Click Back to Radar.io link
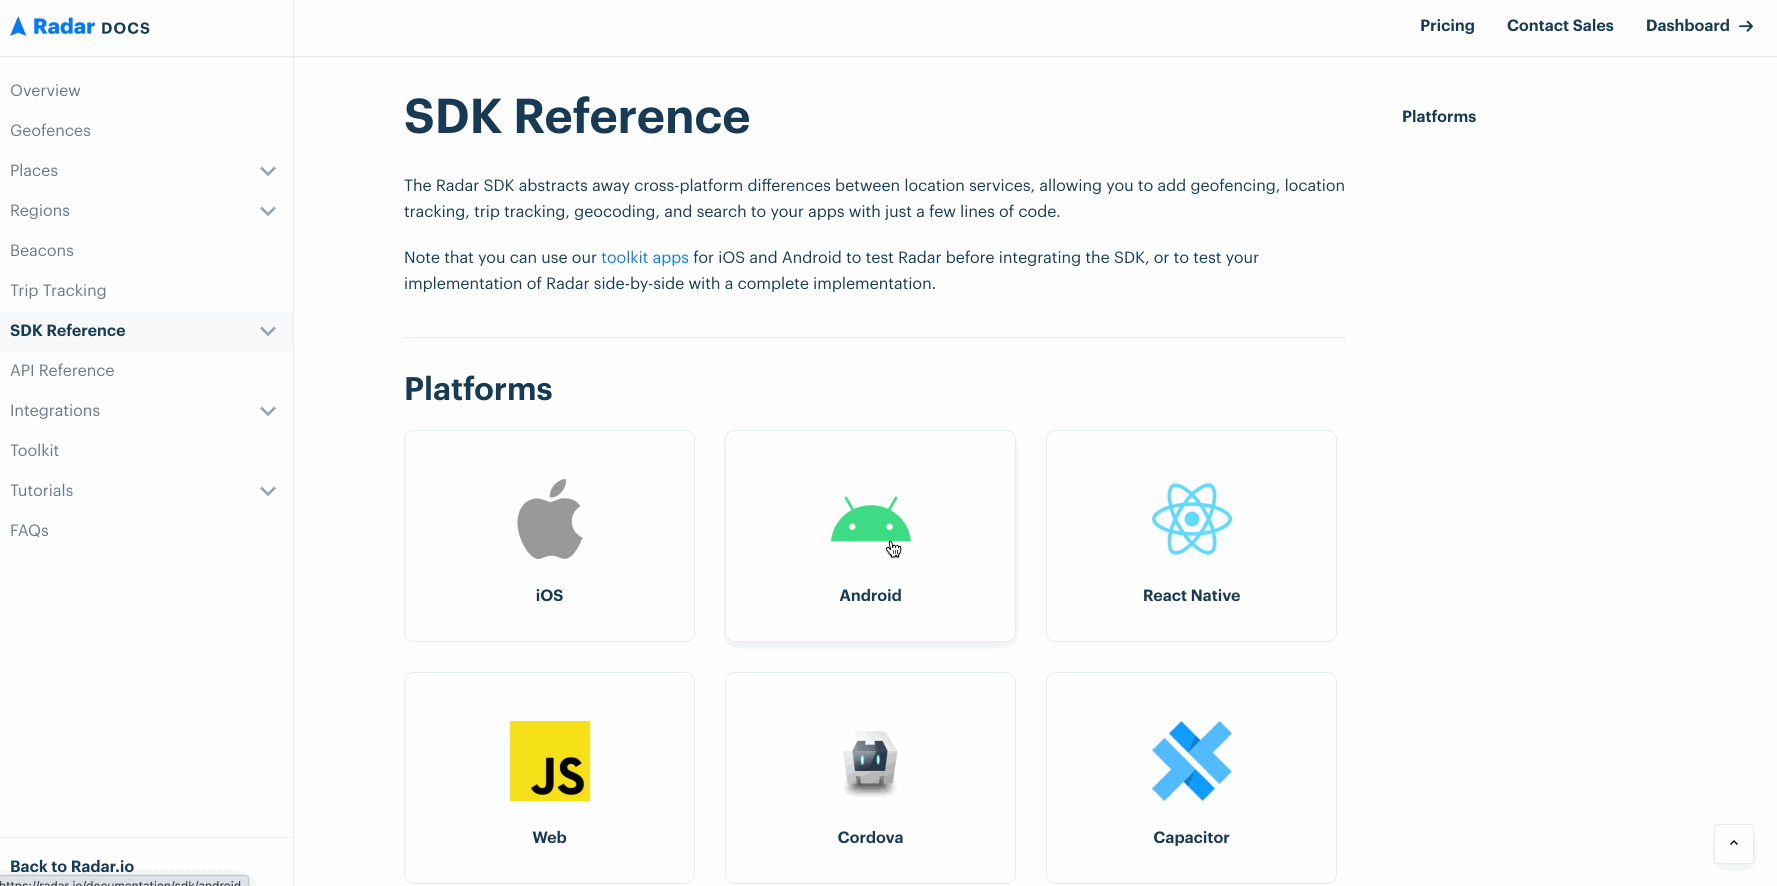The image size is (1777, 886). (x=72, y=866)
